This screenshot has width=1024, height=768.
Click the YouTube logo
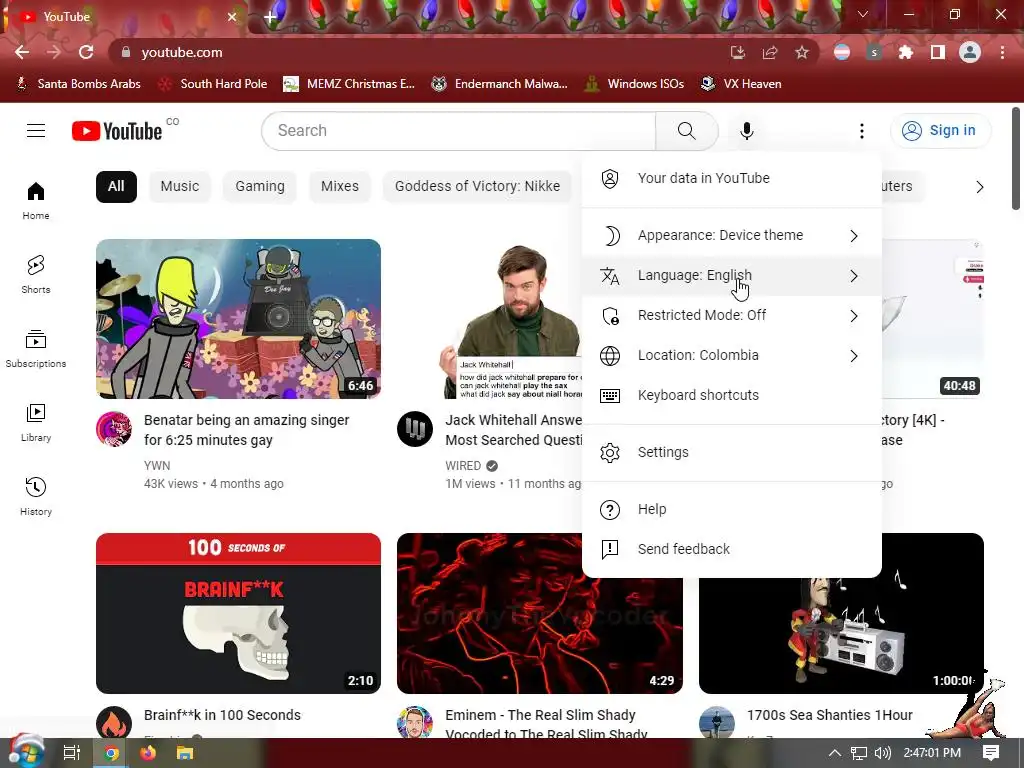pos(117,131)
